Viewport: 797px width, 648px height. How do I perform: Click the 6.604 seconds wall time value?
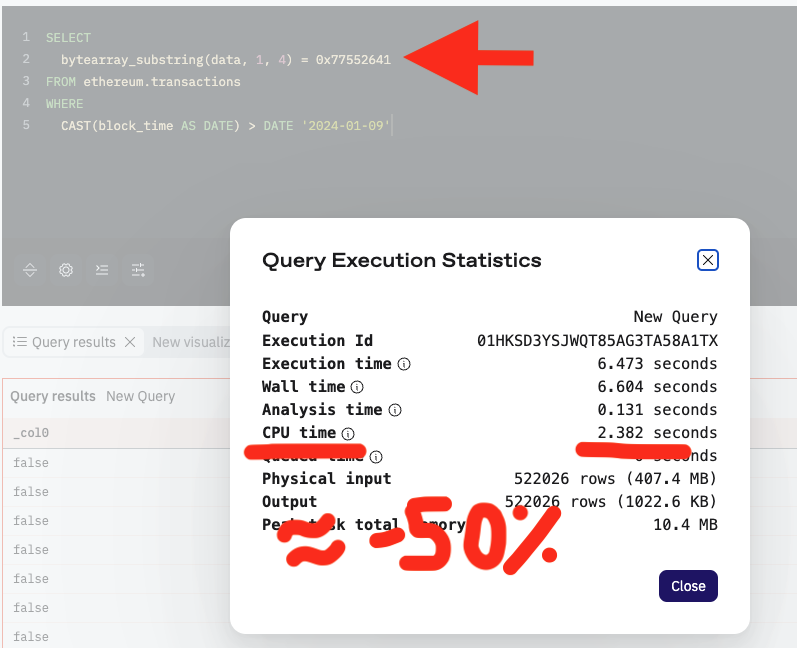pos(657,387)
